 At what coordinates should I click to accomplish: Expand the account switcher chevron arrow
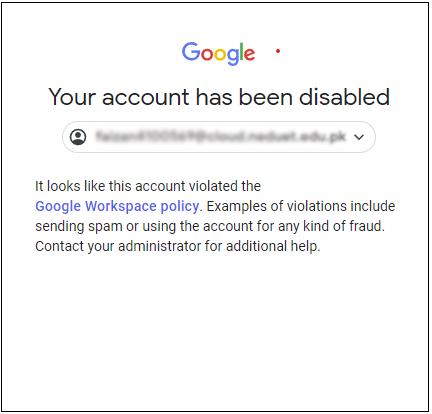359,137
